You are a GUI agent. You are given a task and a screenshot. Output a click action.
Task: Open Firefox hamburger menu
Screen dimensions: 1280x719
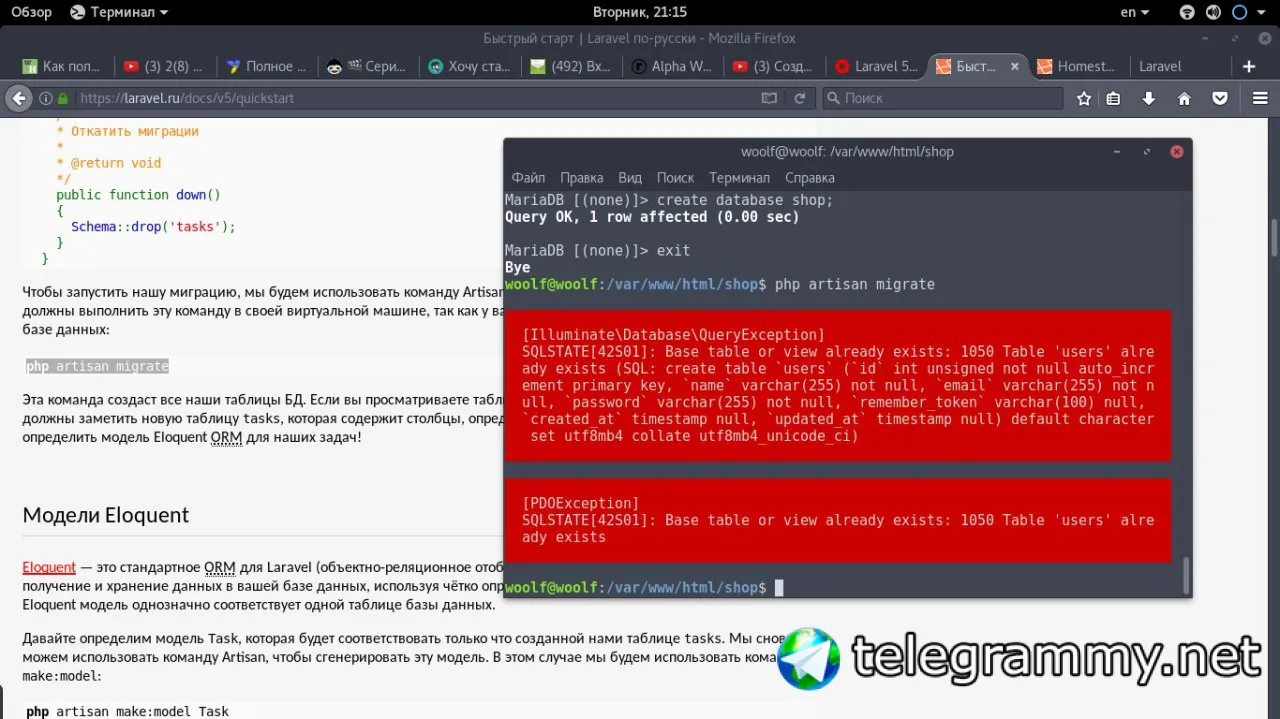1260,98
